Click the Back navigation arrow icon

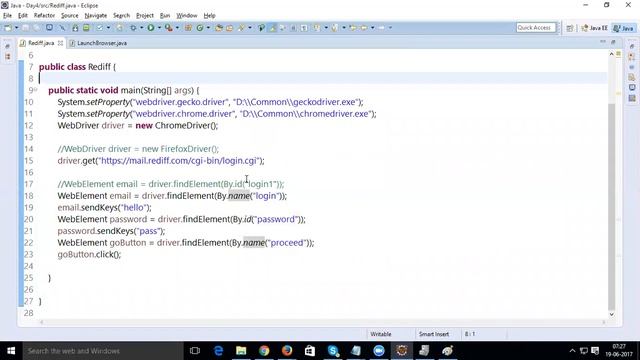364,28
